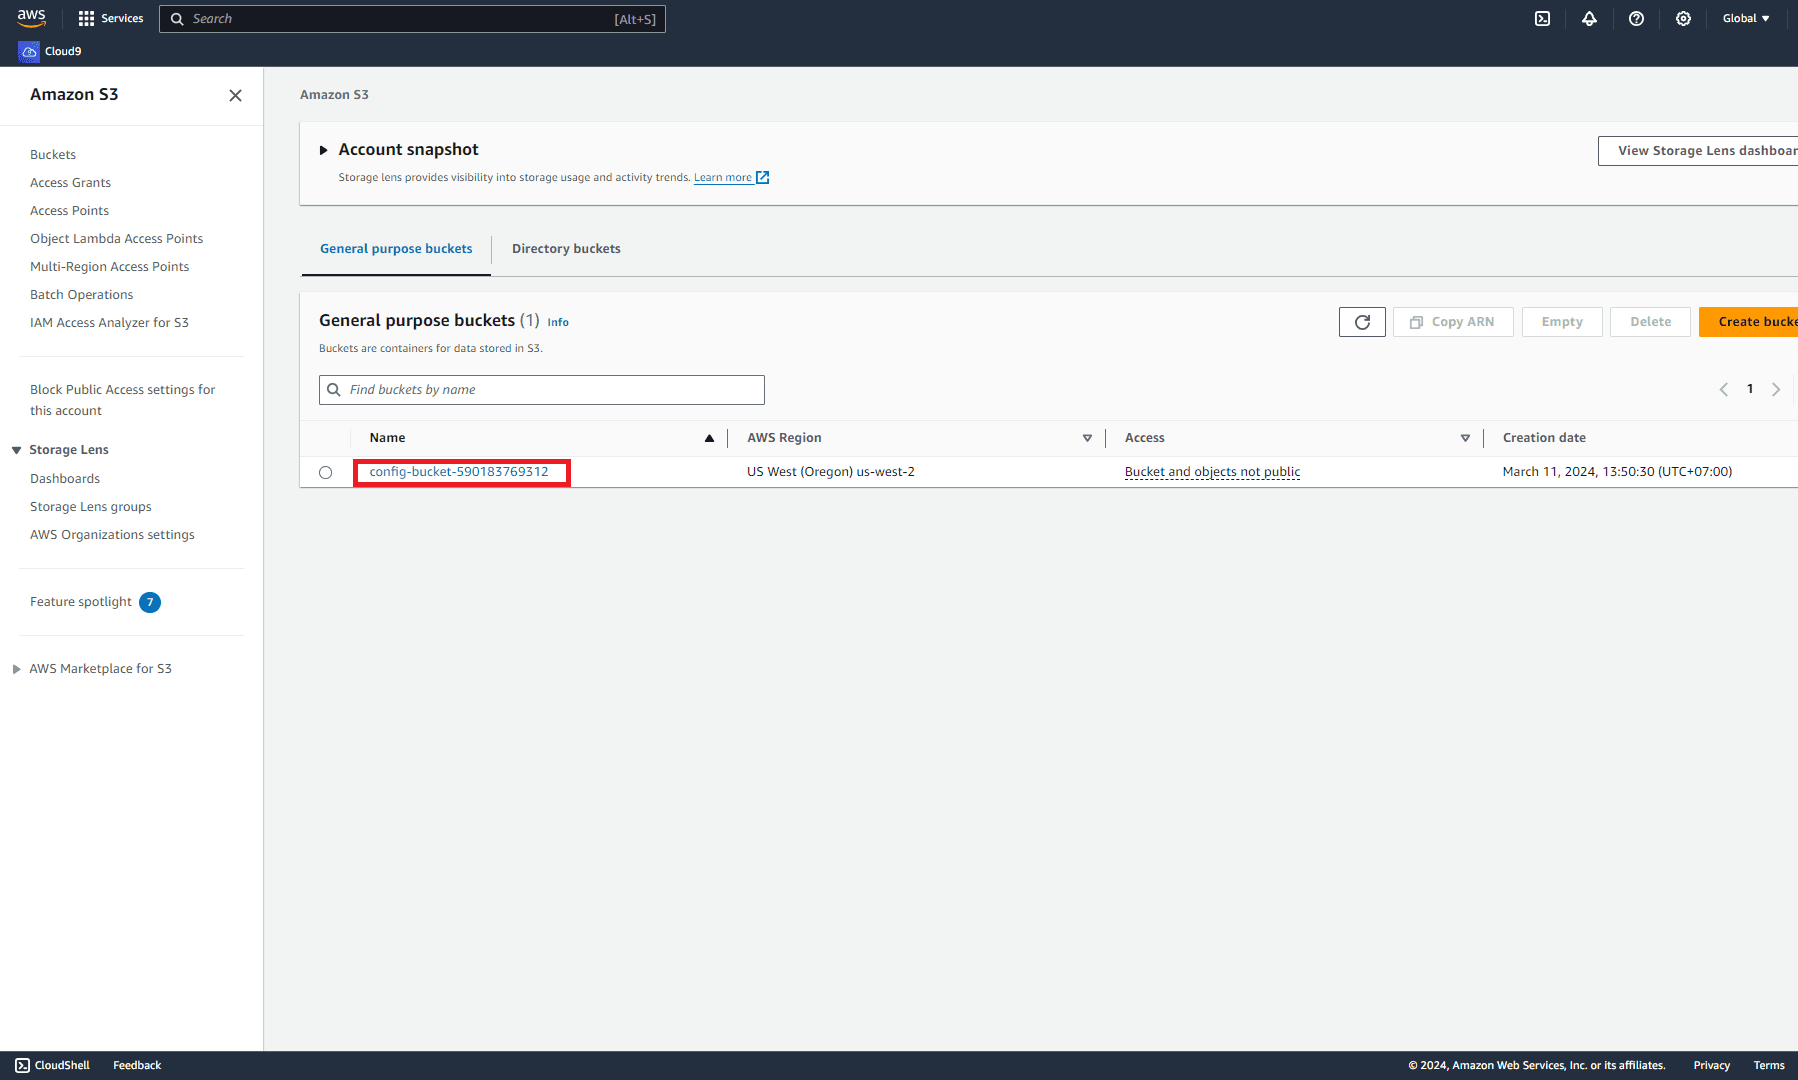Viewport: 1798px width, 1080px height.
Task: Open the help question mark menu
Action: pyautogui.click(x=1636, y=18)
